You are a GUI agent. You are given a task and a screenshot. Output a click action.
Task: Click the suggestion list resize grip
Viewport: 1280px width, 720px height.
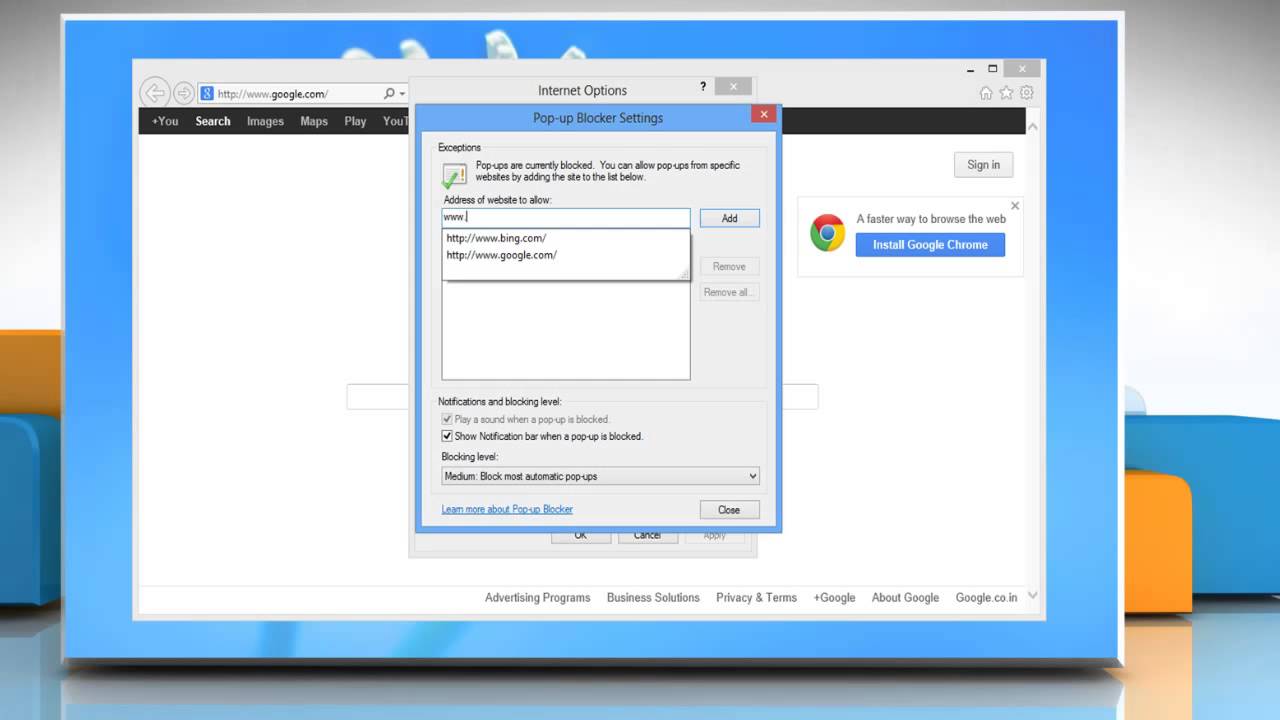pyautogui.click(x=684, y=273)
